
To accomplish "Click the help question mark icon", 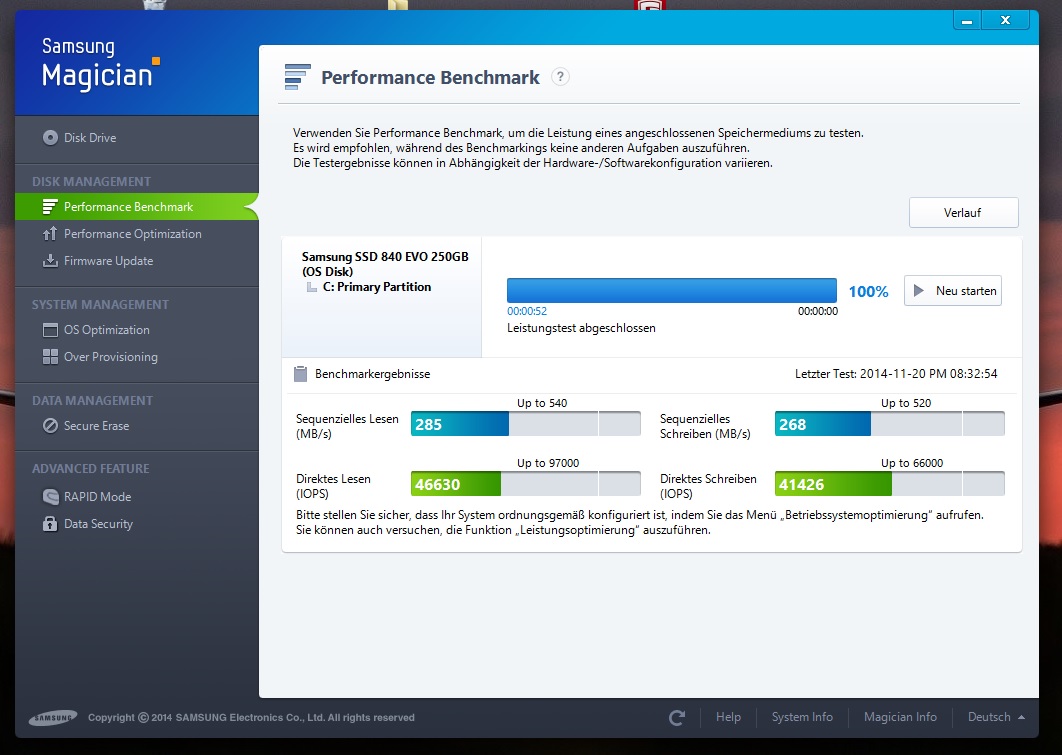I will click(560, 77).
